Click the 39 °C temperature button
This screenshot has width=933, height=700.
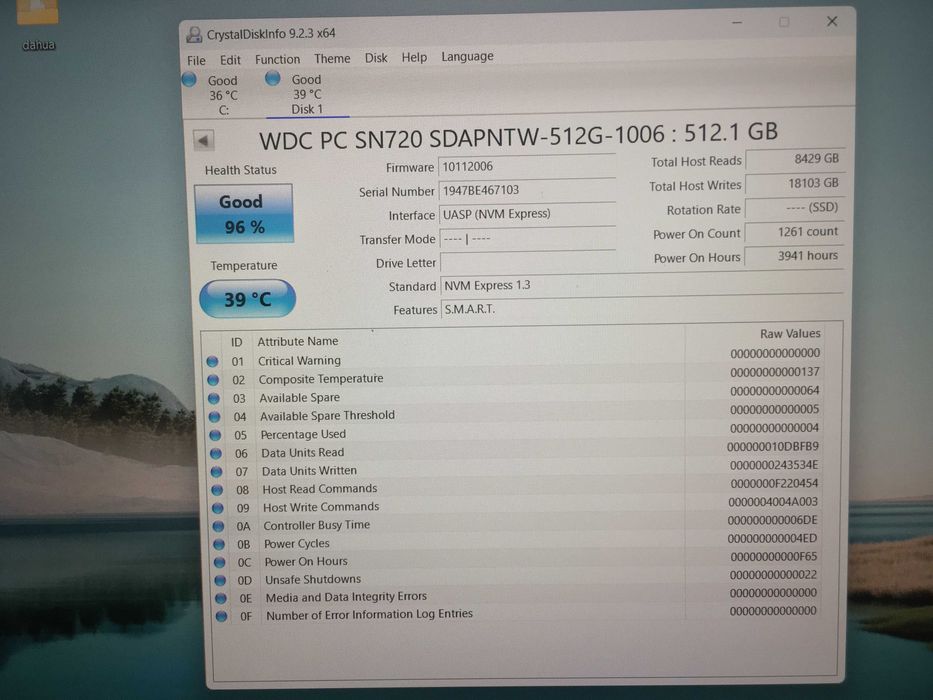[248, 299]
